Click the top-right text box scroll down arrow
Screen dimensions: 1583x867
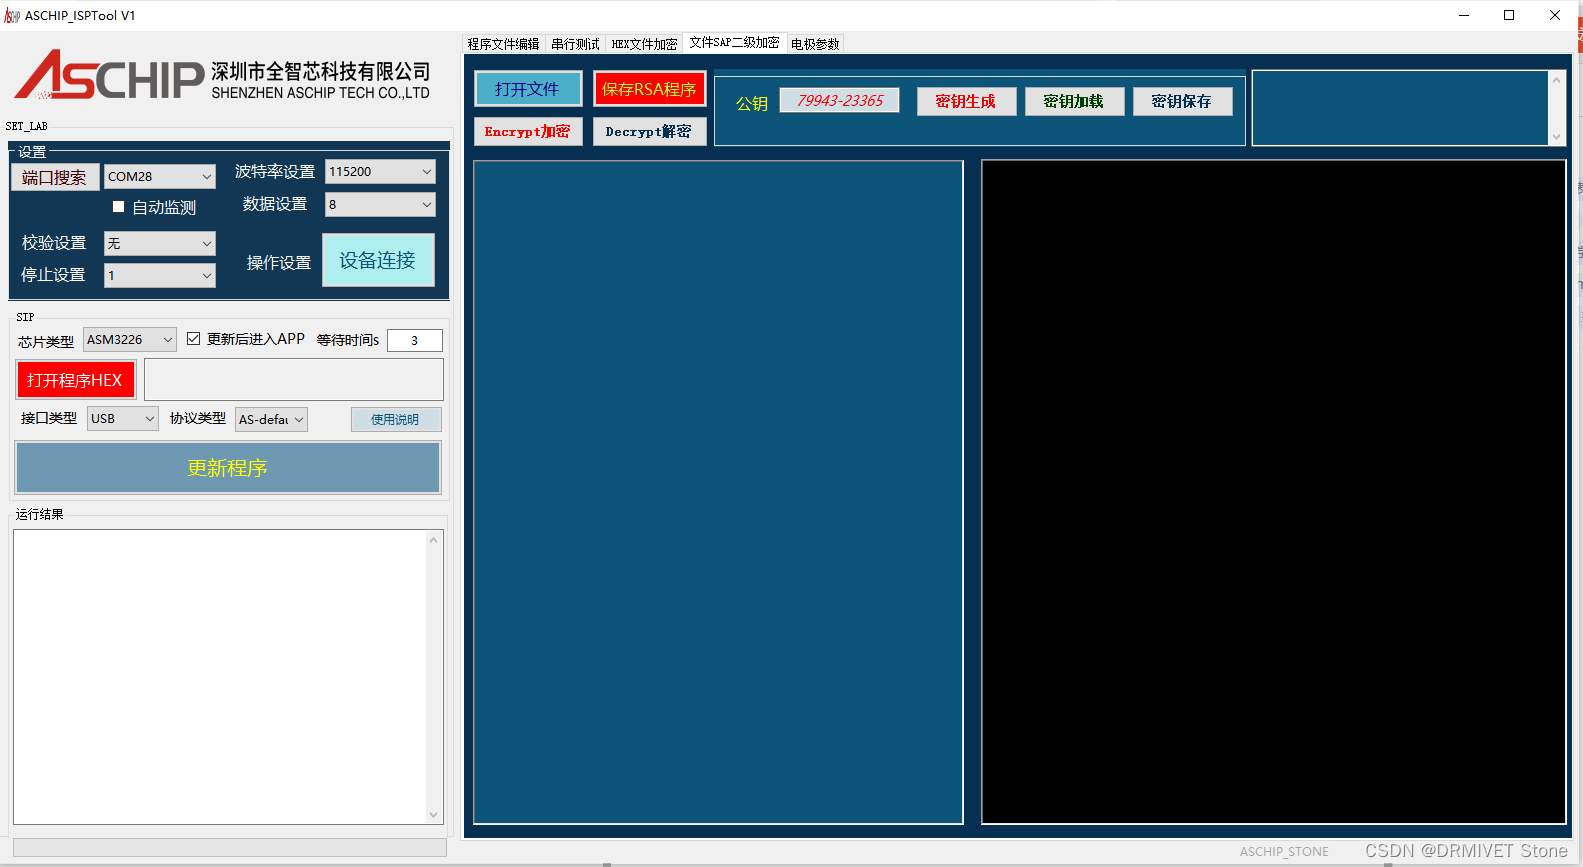(1556, 137)
